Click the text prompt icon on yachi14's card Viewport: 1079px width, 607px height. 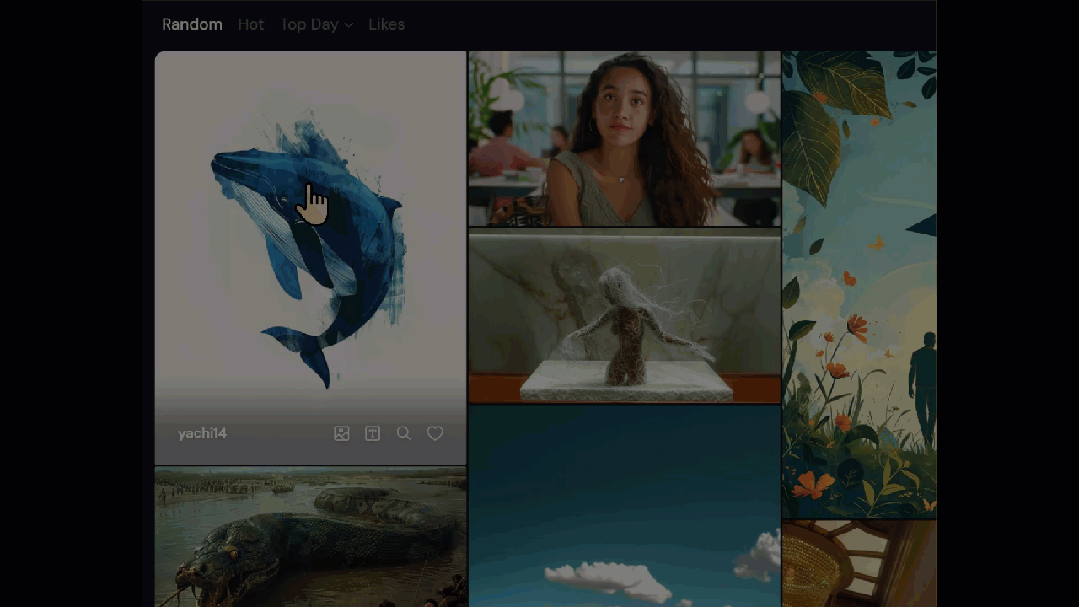pyautogui.click(x=372, y=434)
